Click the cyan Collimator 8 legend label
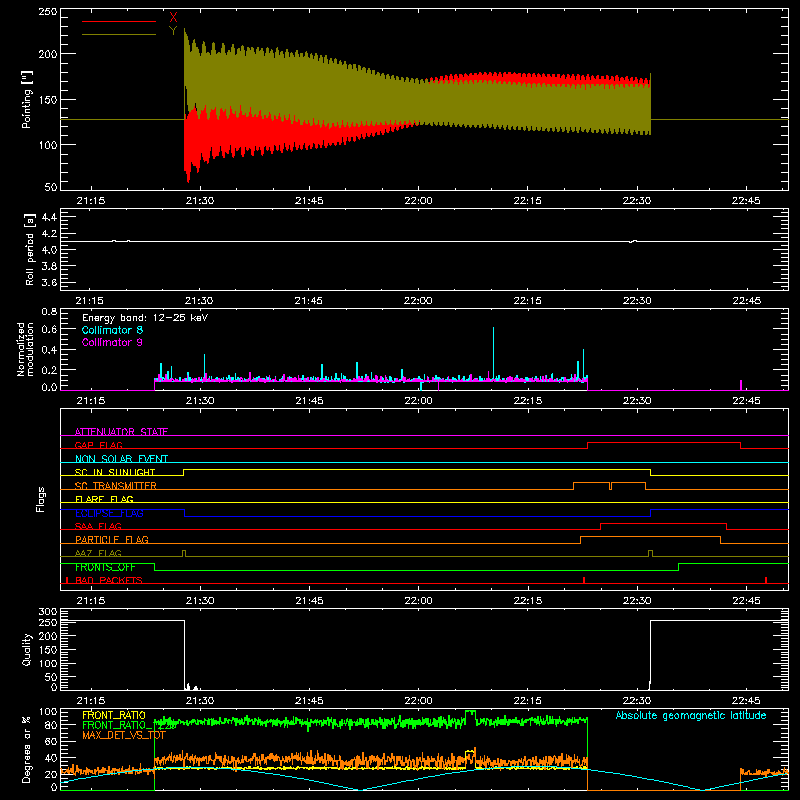800x800 pixels. (x=112, y=330)
